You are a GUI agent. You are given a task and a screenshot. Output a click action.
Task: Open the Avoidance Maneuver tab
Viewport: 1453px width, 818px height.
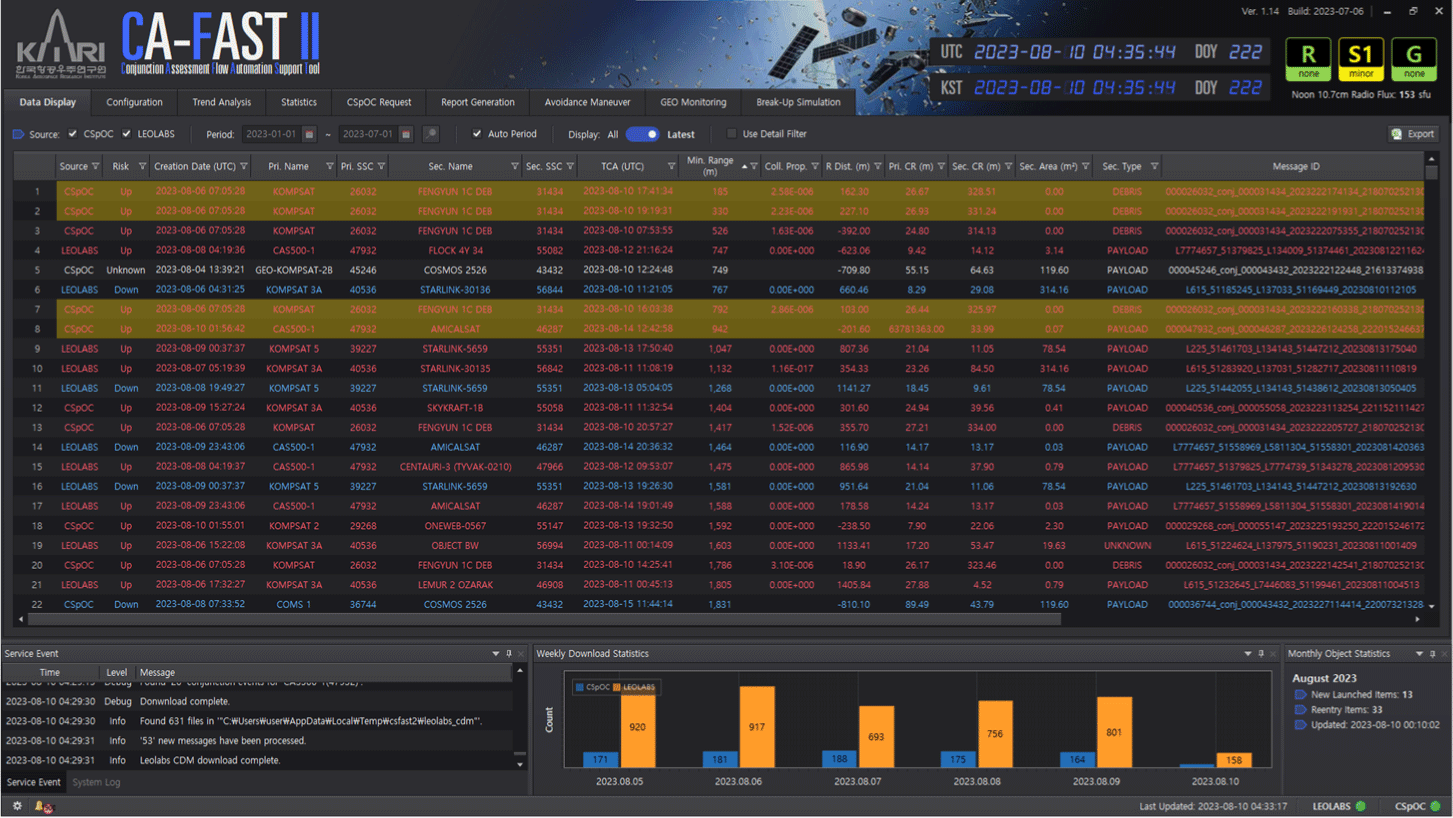(588, 102)
